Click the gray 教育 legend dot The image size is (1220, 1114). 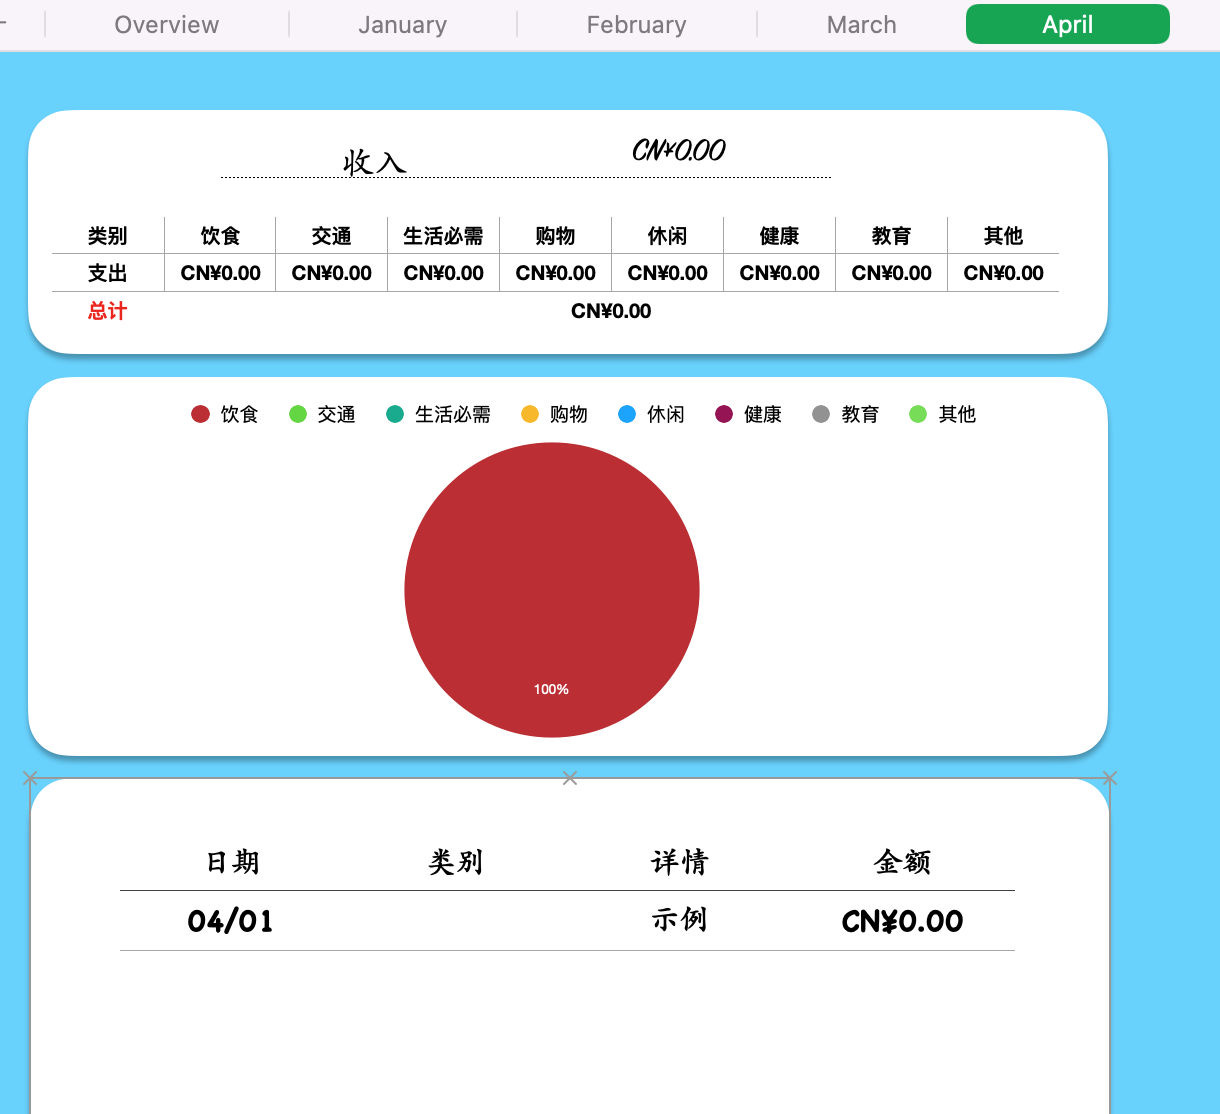[821, 414]
